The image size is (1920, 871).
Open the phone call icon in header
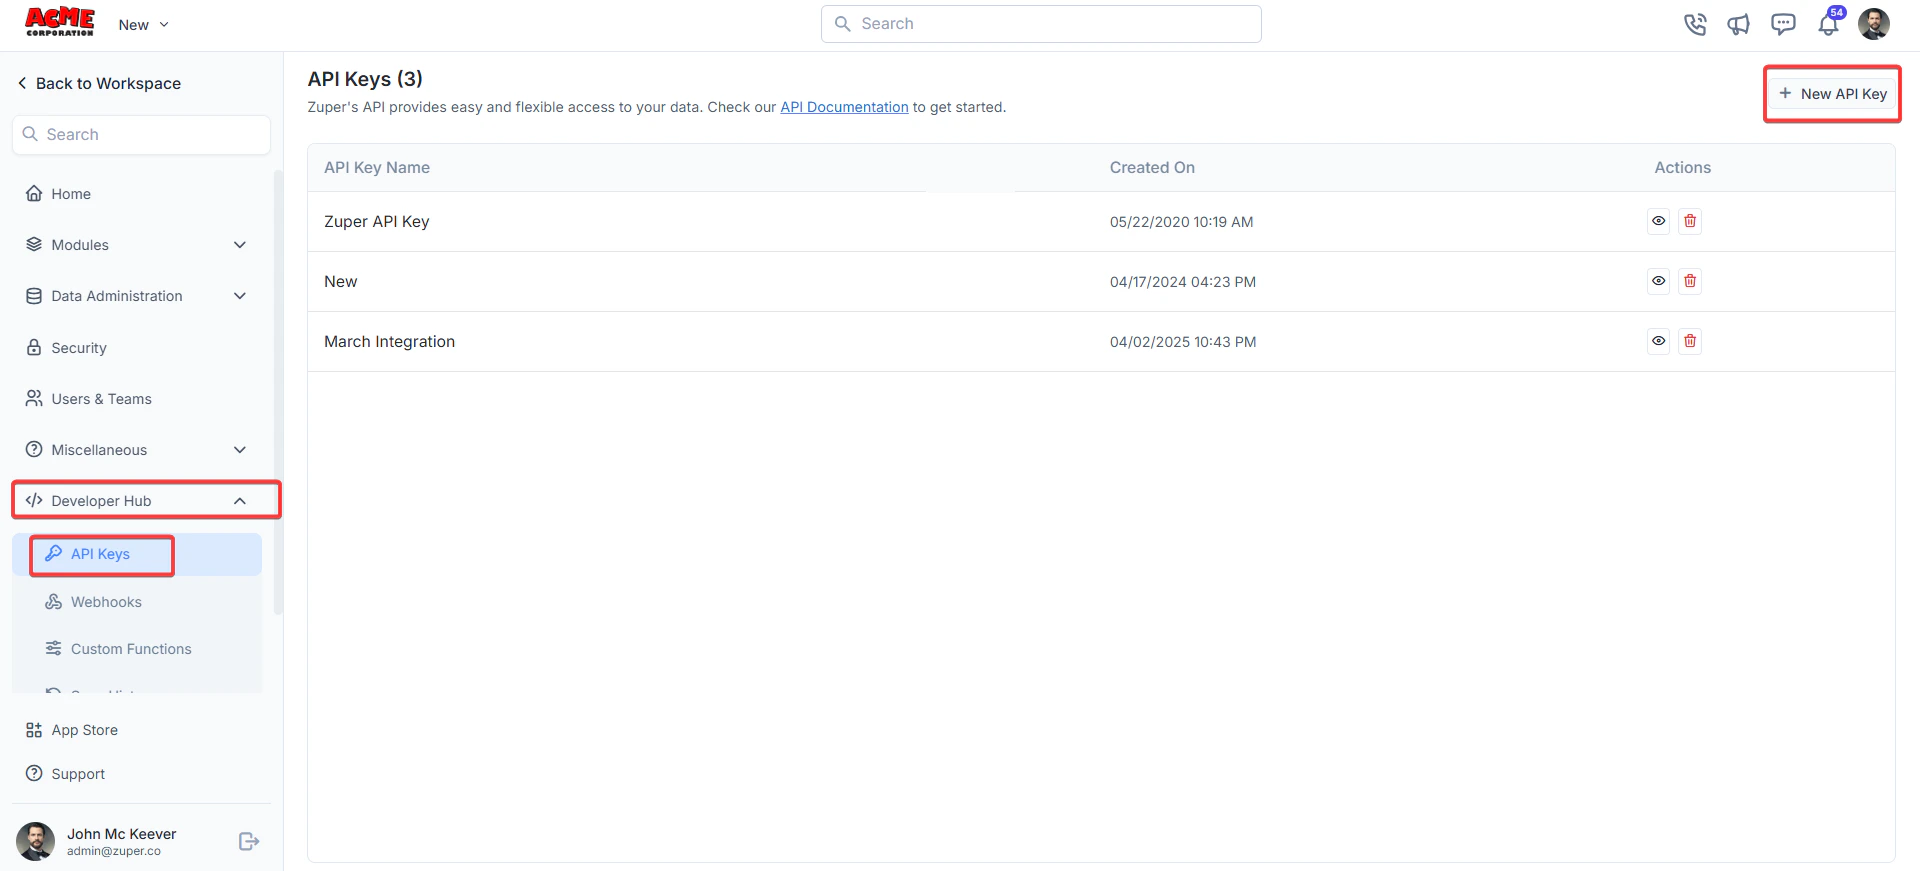[1695, 24]
